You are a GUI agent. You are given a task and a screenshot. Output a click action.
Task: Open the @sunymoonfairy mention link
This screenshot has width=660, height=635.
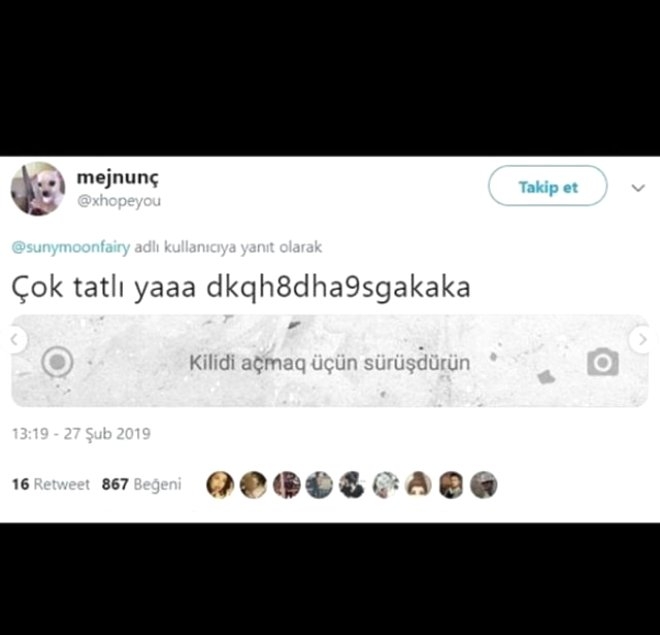coord(71,247)
